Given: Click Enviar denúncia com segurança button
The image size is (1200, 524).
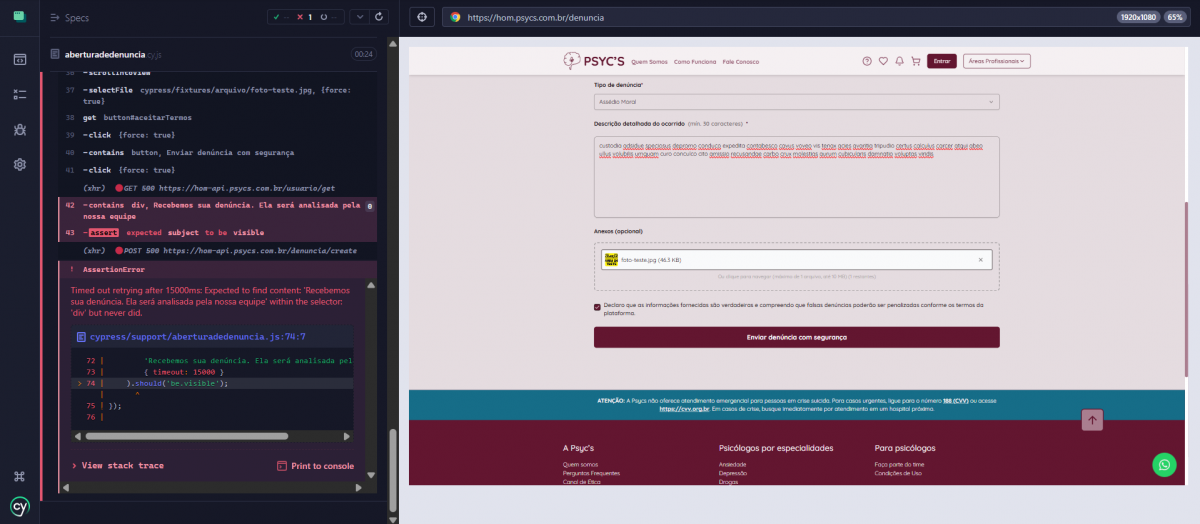Looking at the screenshot, I should [x=796, y=337].
